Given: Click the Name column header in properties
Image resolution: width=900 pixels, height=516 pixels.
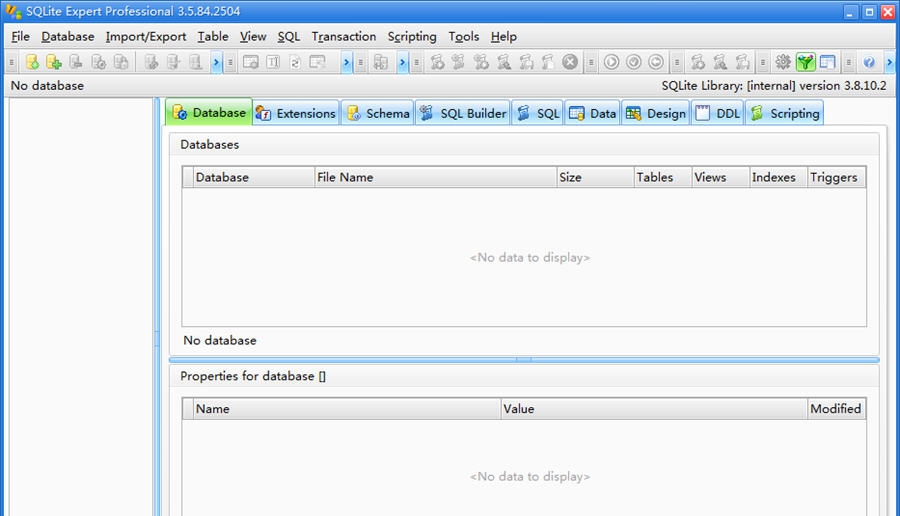Looking at the screenshot, I should [x=347, y=409].
